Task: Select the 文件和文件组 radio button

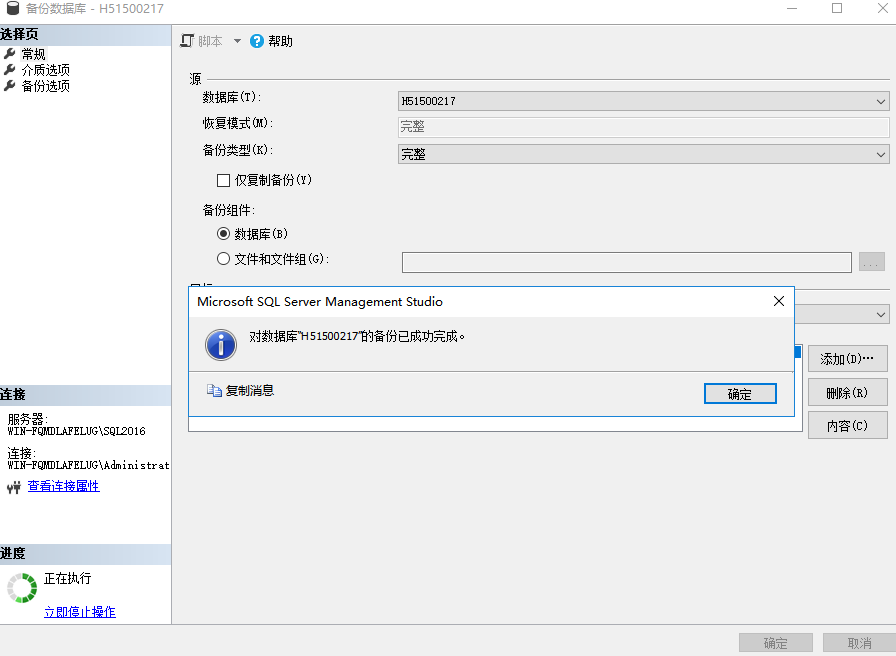Action: 224,260
